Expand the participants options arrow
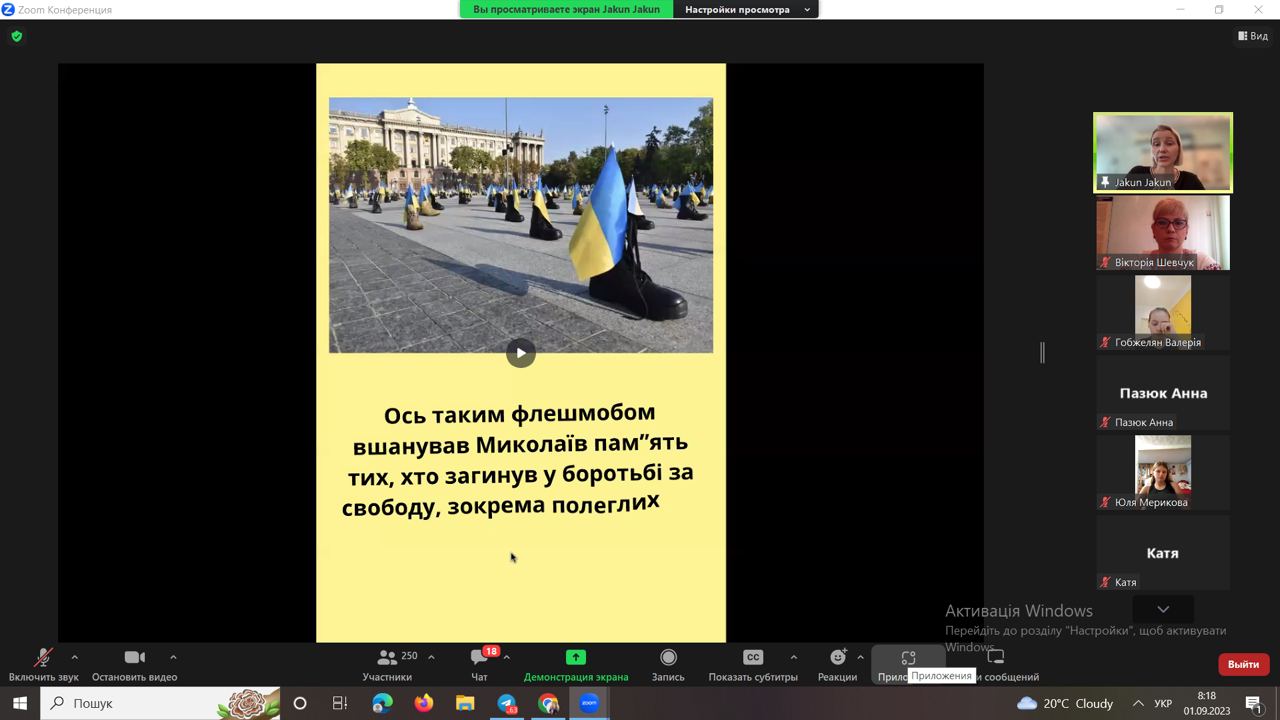This screenshot has height=720, width=1280. [x=431, y=657]
